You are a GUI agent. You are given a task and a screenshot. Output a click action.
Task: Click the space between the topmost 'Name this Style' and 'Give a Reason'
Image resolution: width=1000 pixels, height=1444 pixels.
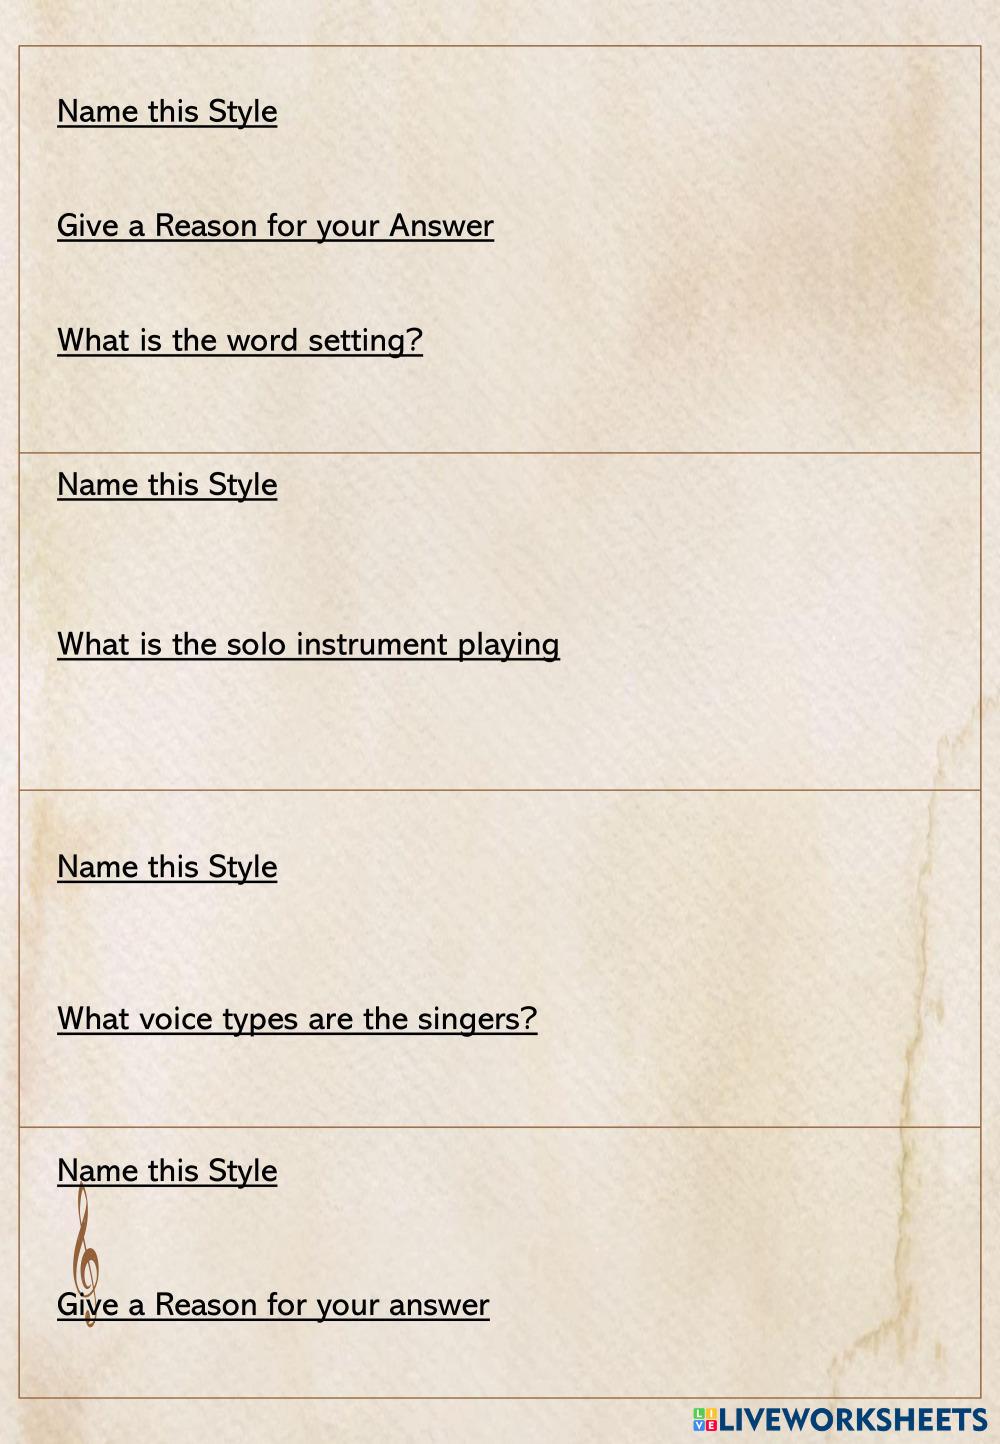tap(300, 168)
